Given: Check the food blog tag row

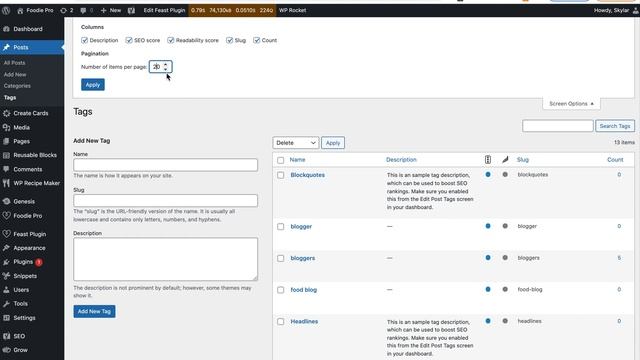Looking at the screenshot, I should coord(280,290).
